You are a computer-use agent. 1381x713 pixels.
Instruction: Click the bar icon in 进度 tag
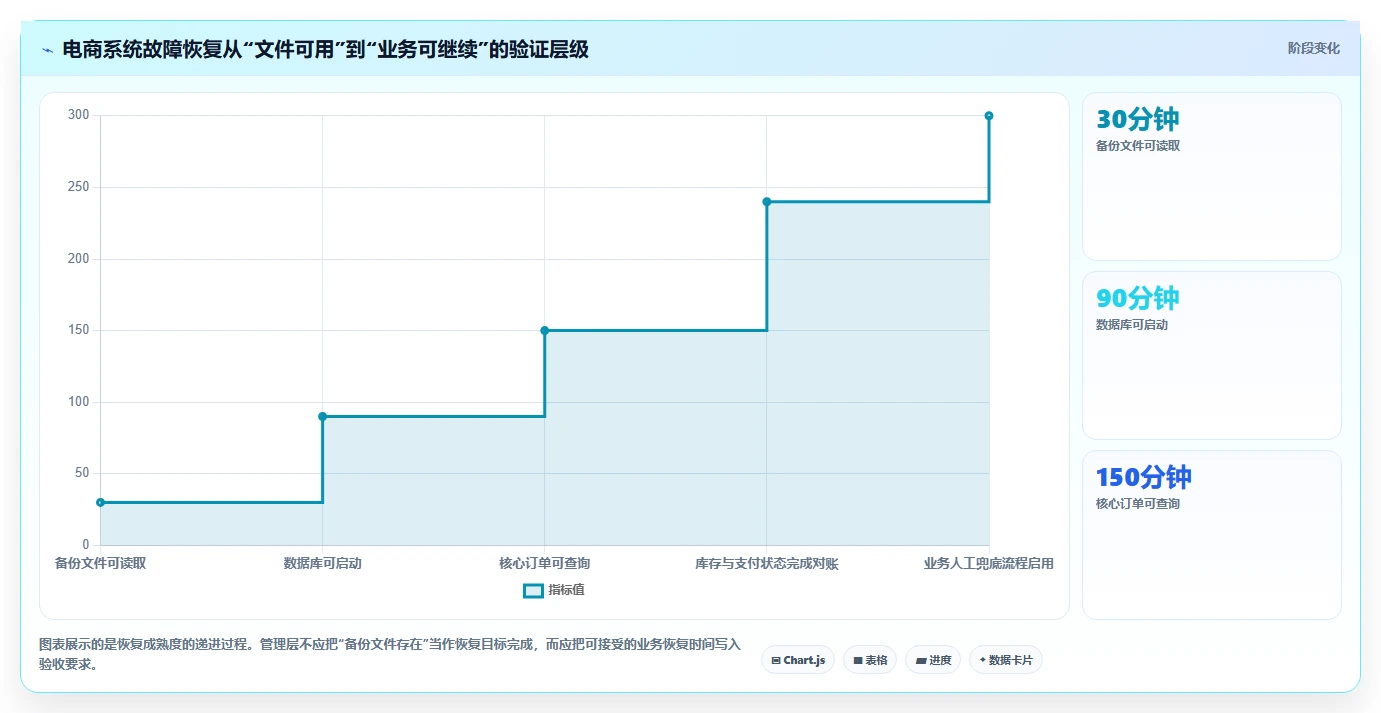click(x=921, y=660)
